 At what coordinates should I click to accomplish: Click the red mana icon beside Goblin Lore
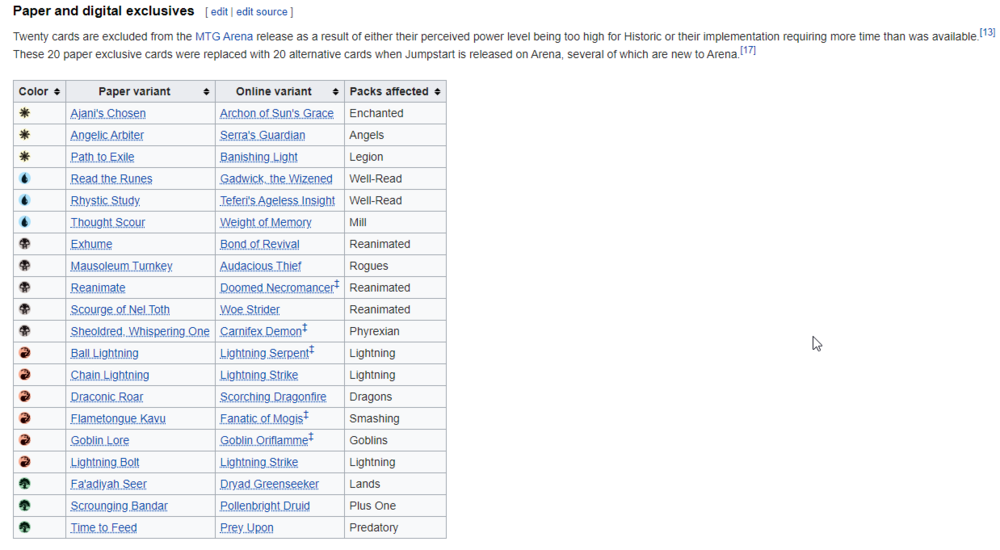click(24, 440)
